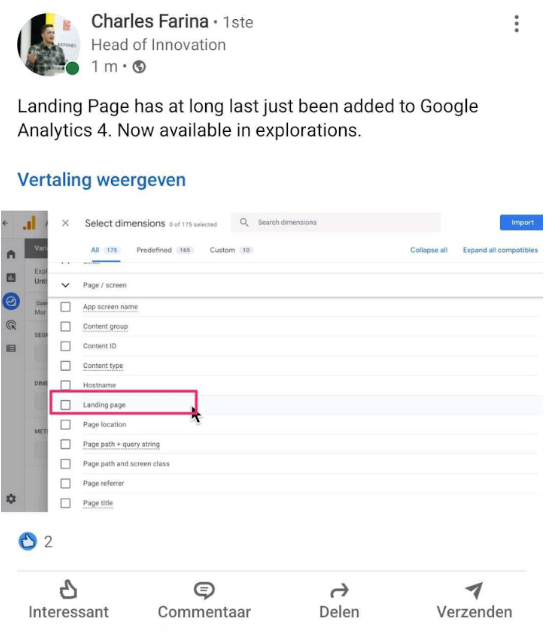The height and width of the screenshot is (640, 560).
Task: Collapse the Page / screen section chevron
Action: coord(65,285)
